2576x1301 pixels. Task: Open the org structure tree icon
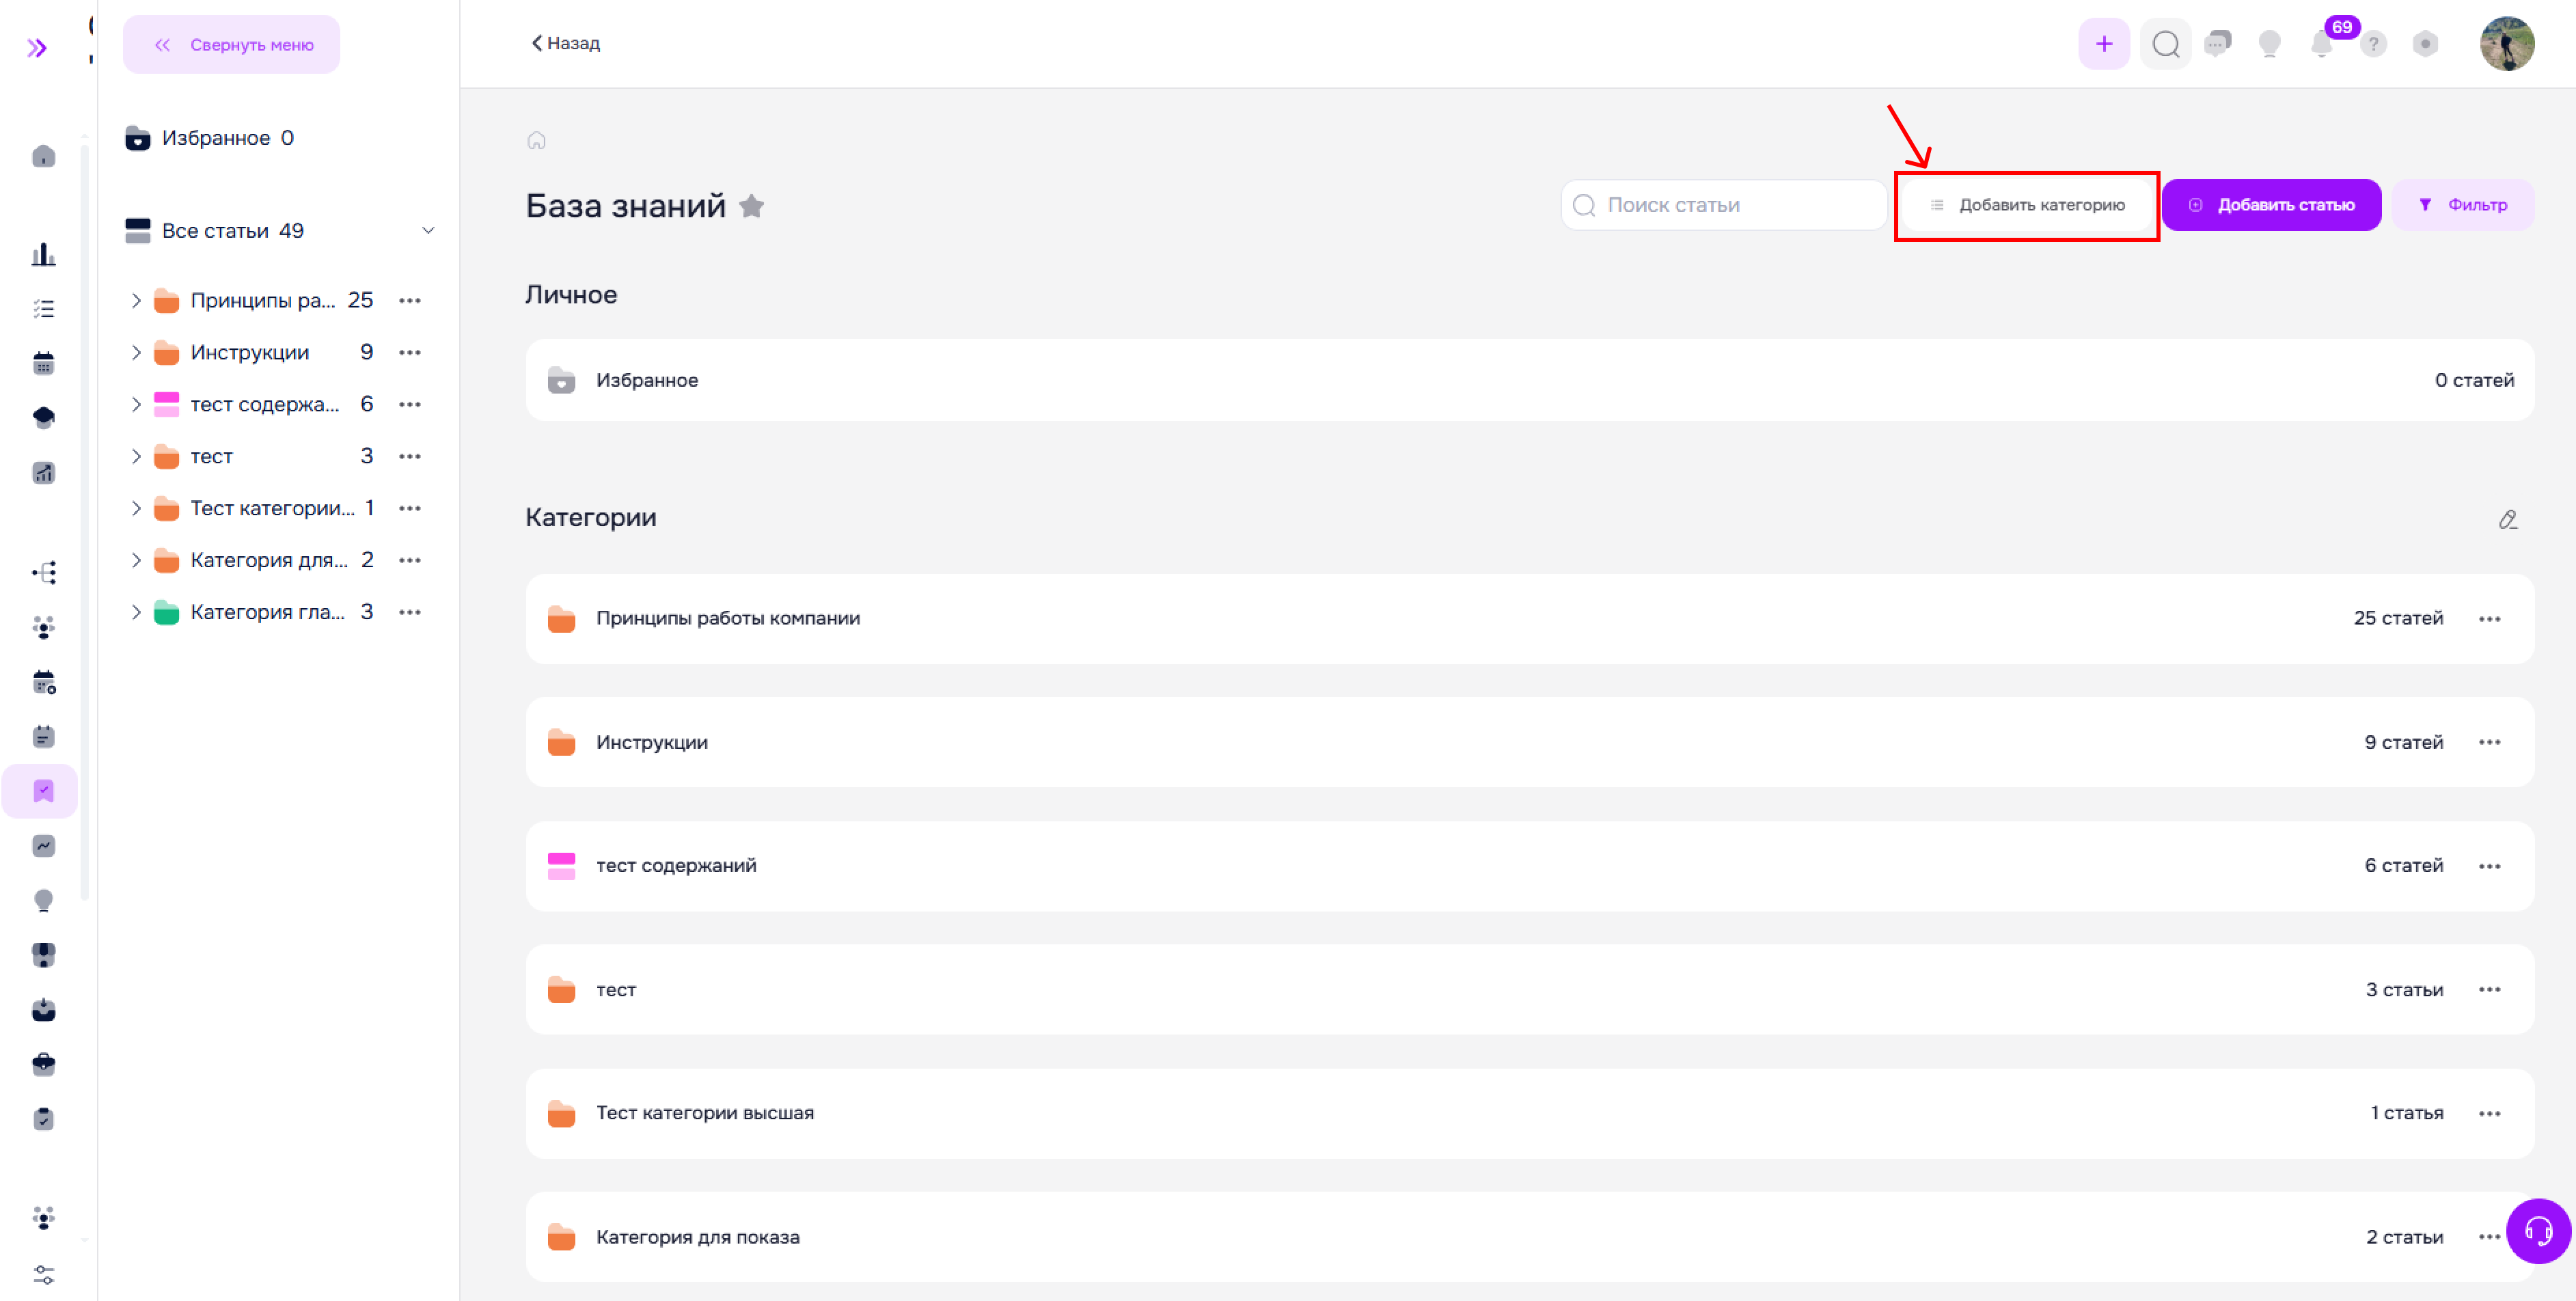pos(43,572)
